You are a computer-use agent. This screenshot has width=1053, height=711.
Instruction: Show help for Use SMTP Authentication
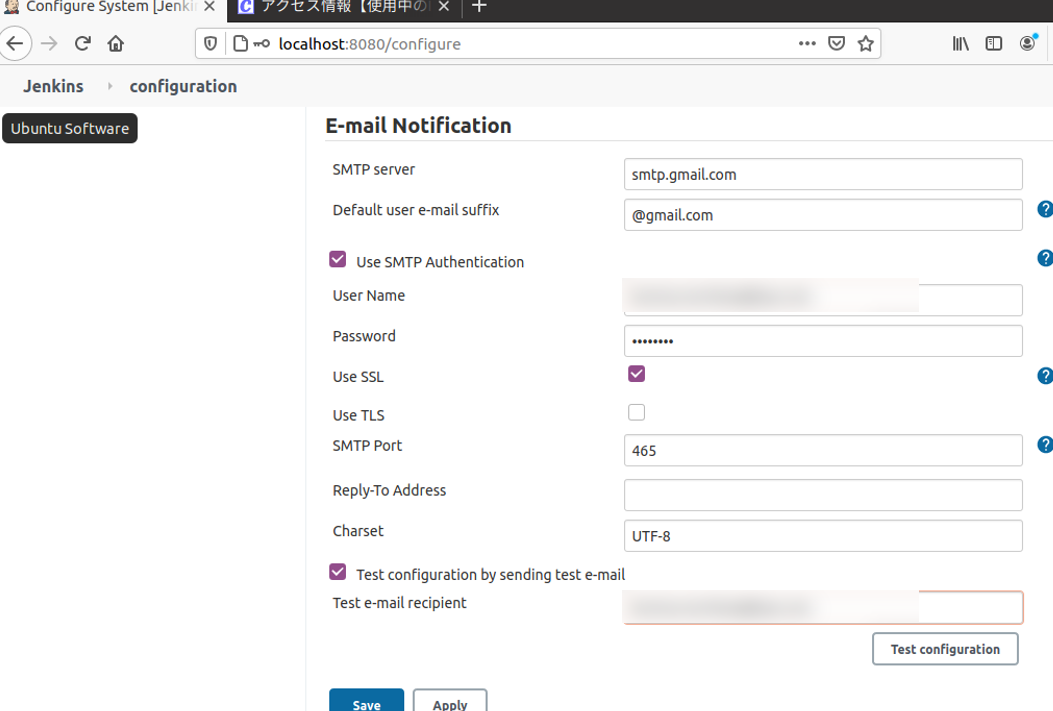click(1045, 258)
